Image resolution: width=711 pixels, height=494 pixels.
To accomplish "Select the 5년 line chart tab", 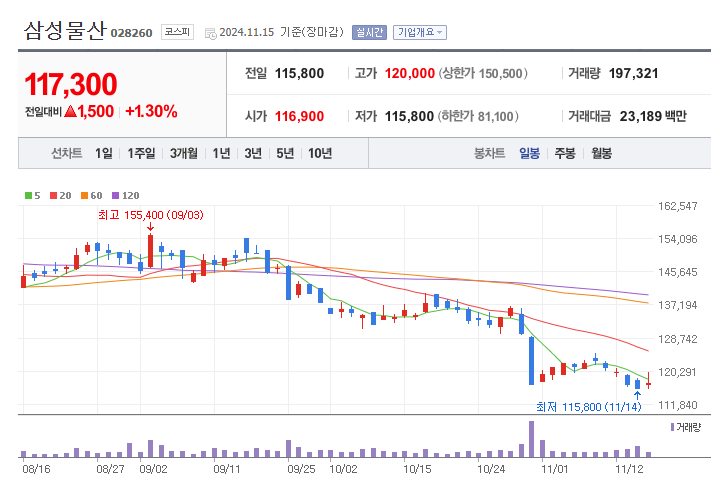I will (x=285, y=153).
